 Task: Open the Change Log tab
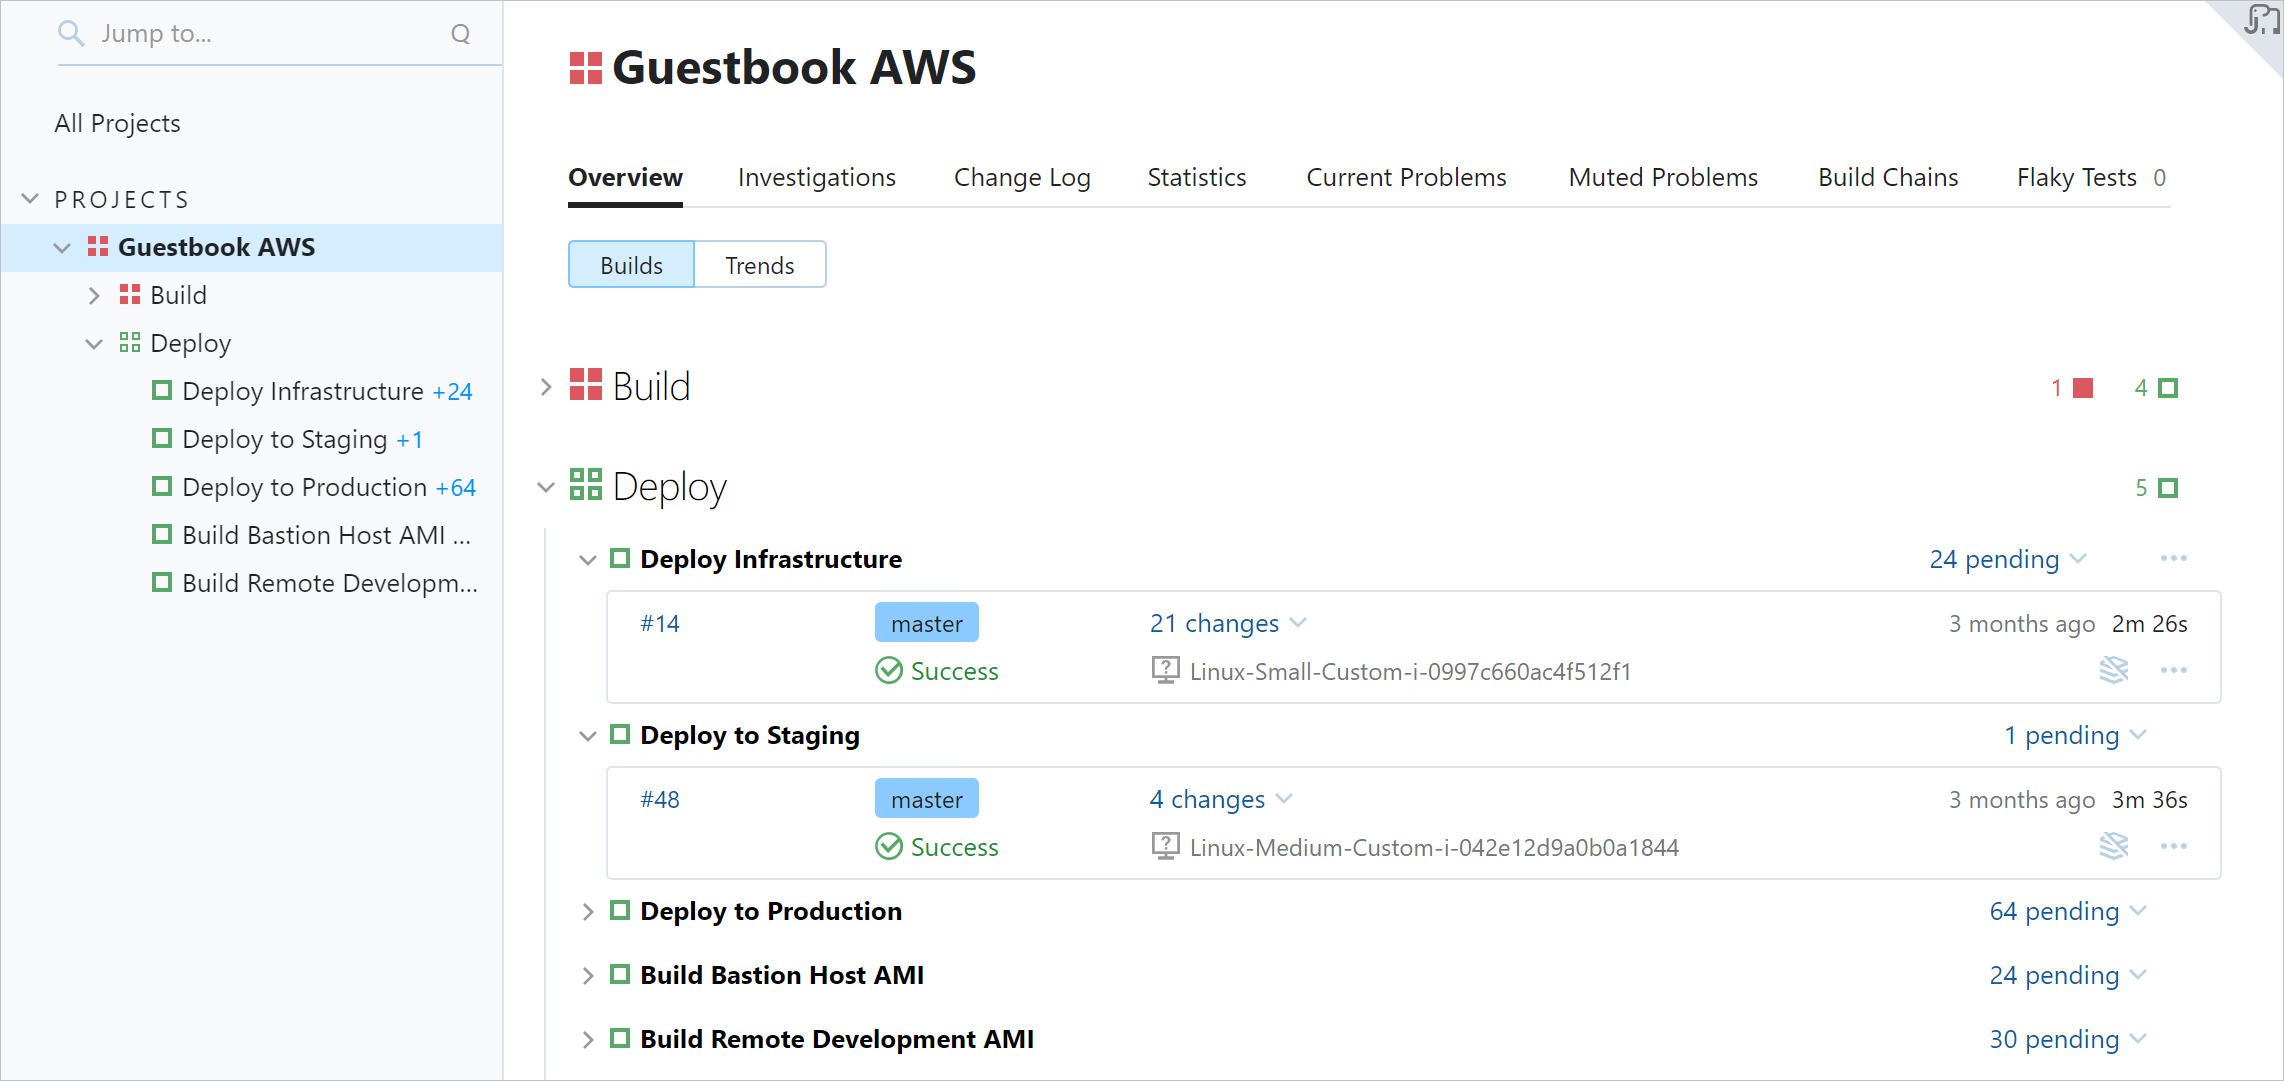[x=1021, y=177]
